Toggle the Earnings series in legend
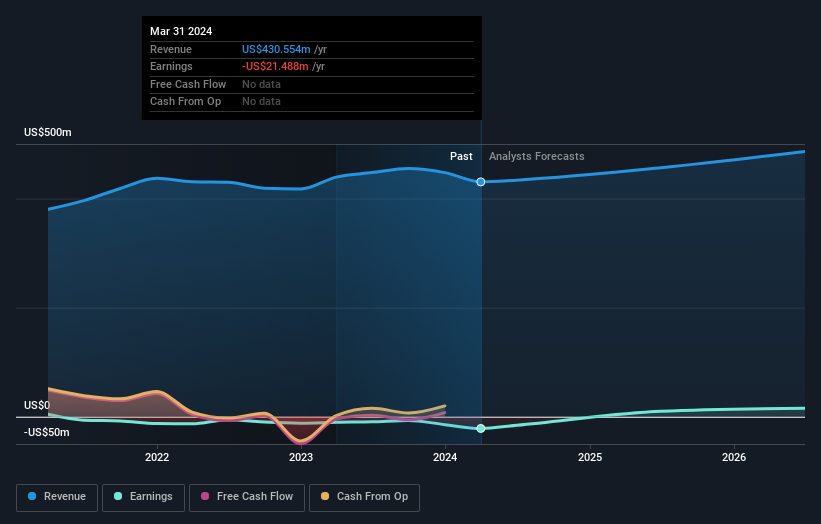This screenshot has height=524, width=821. pos(143,497)
